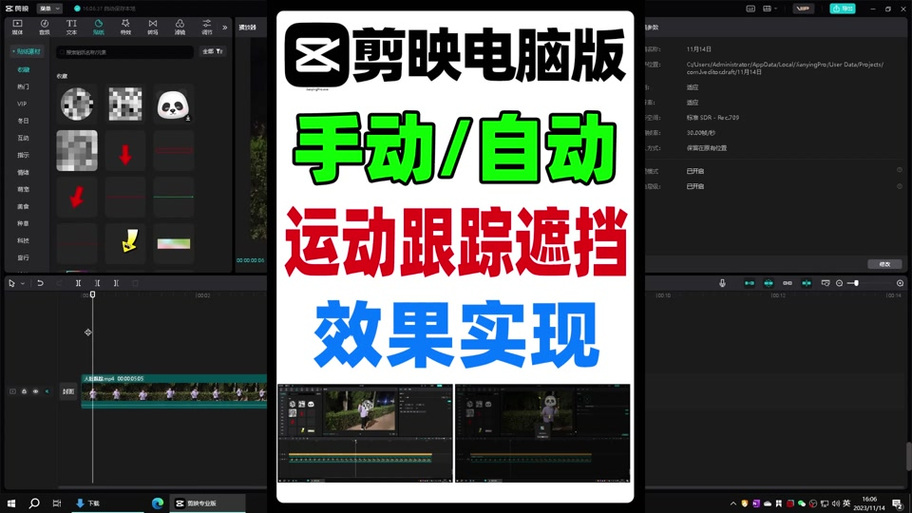Toggle preview axis icon
912x513 pixels.
pyautogui.click(x=806, y=283)
